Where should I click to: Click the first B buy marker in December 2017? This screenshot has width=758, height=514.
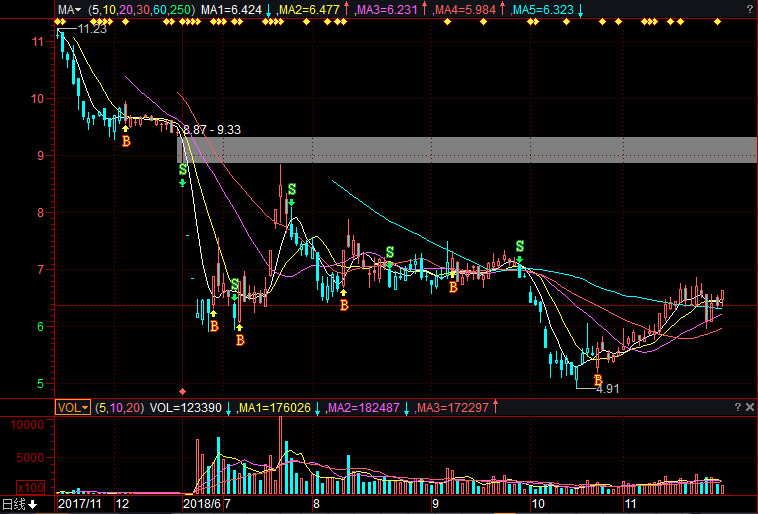[126, 141]
